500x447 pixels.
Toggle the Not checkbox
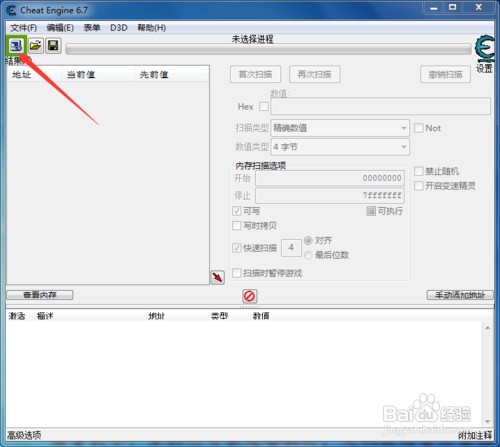point(419,128)
